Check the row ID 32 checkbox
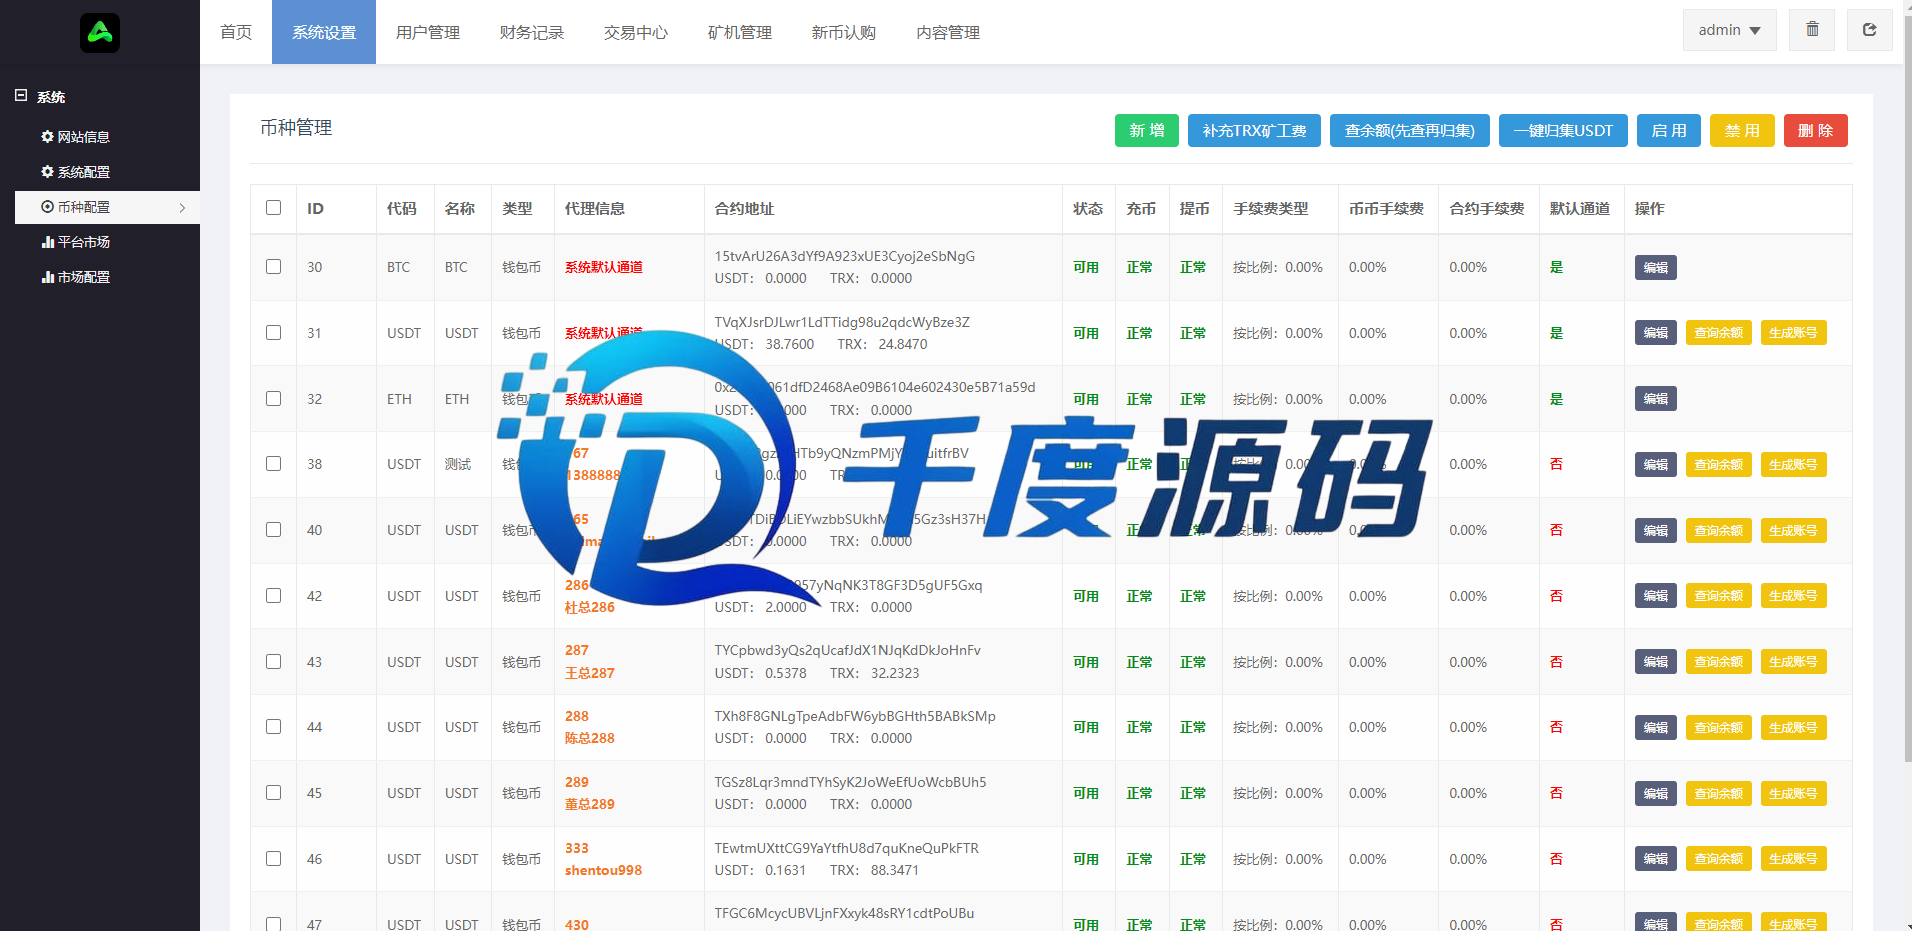 click(273, 398)
